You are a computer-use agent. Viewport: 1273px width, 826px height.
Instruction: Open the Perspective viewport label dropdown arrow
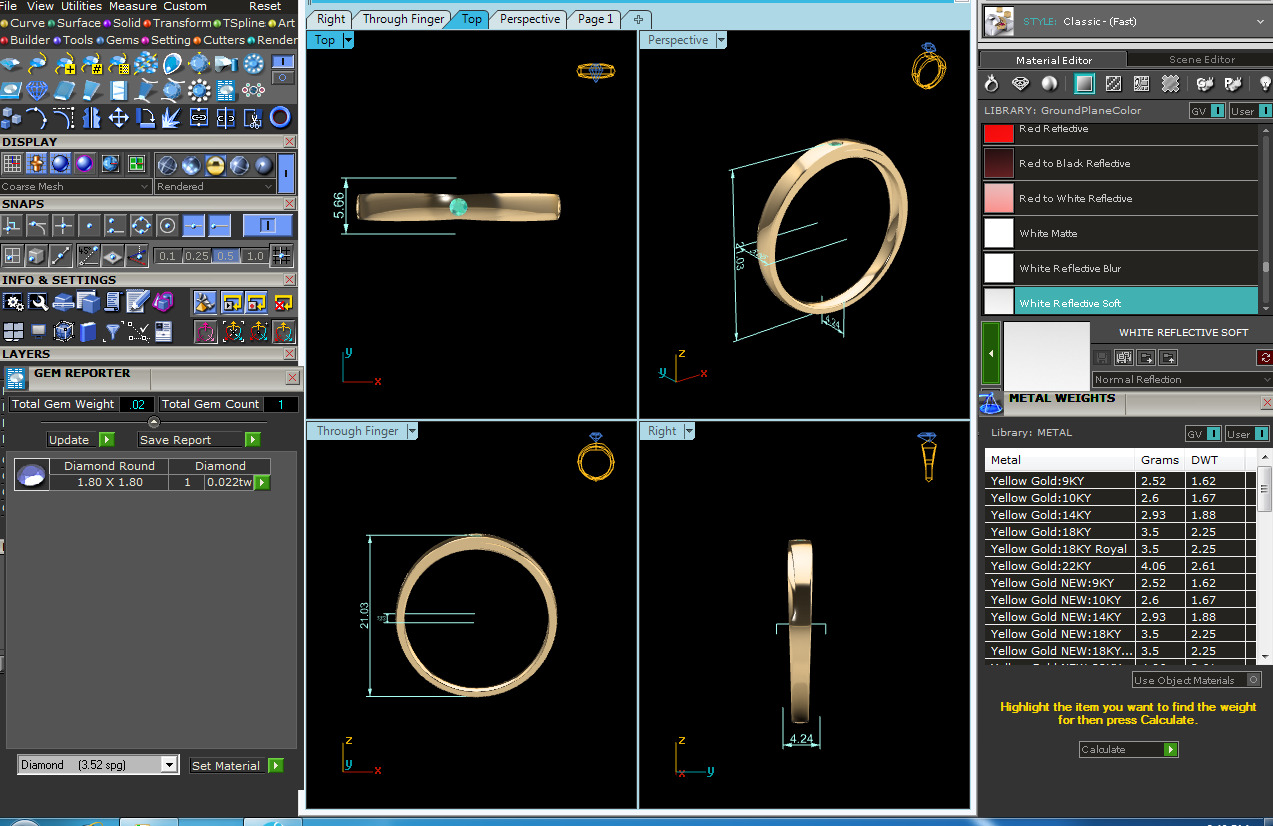click(721, 40)
